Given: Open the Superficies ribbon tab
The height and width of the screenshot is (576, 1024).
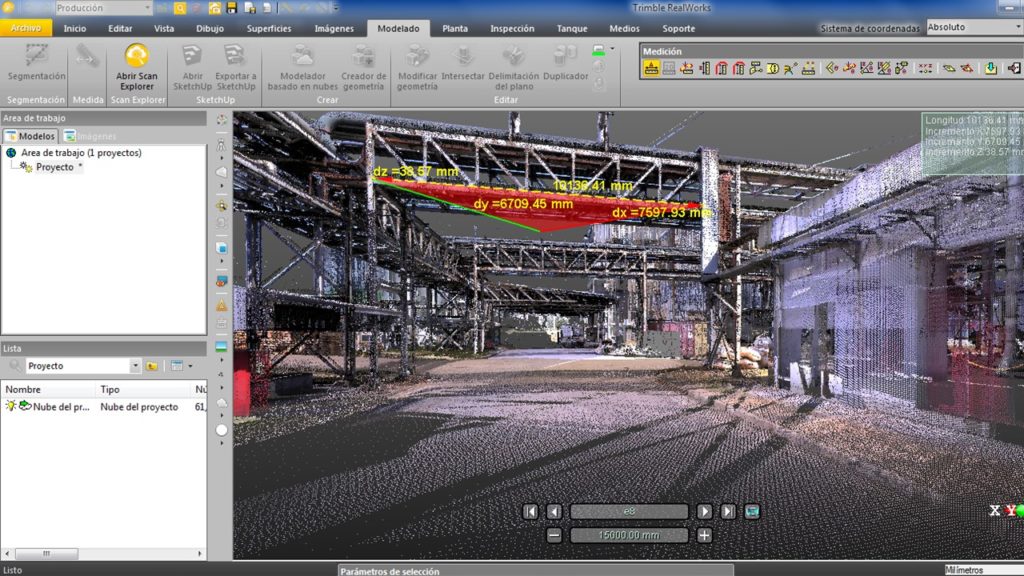Looking at the screenshot, I should coord(269,29).
